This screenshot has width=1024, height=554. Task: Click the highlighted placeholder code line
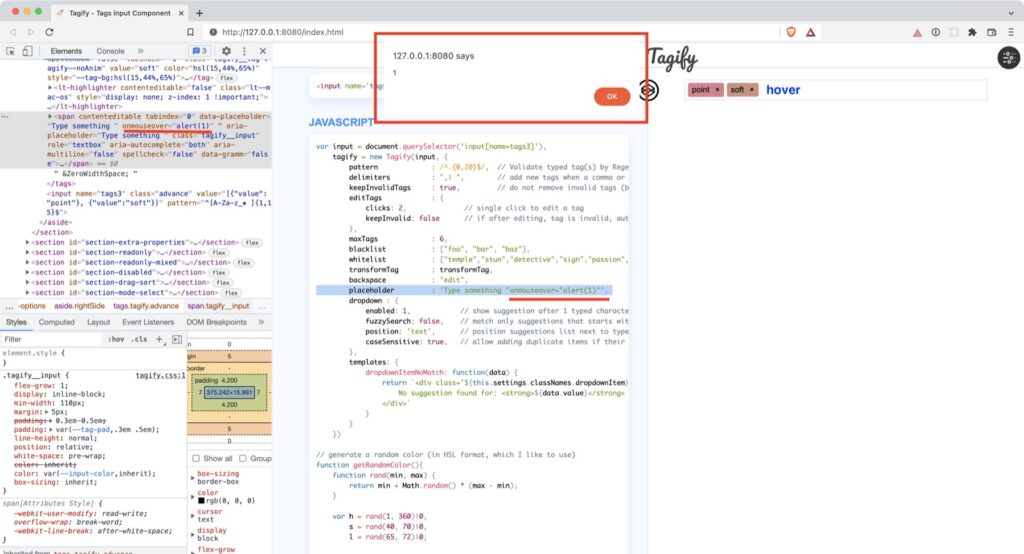(x=462, y=290)
